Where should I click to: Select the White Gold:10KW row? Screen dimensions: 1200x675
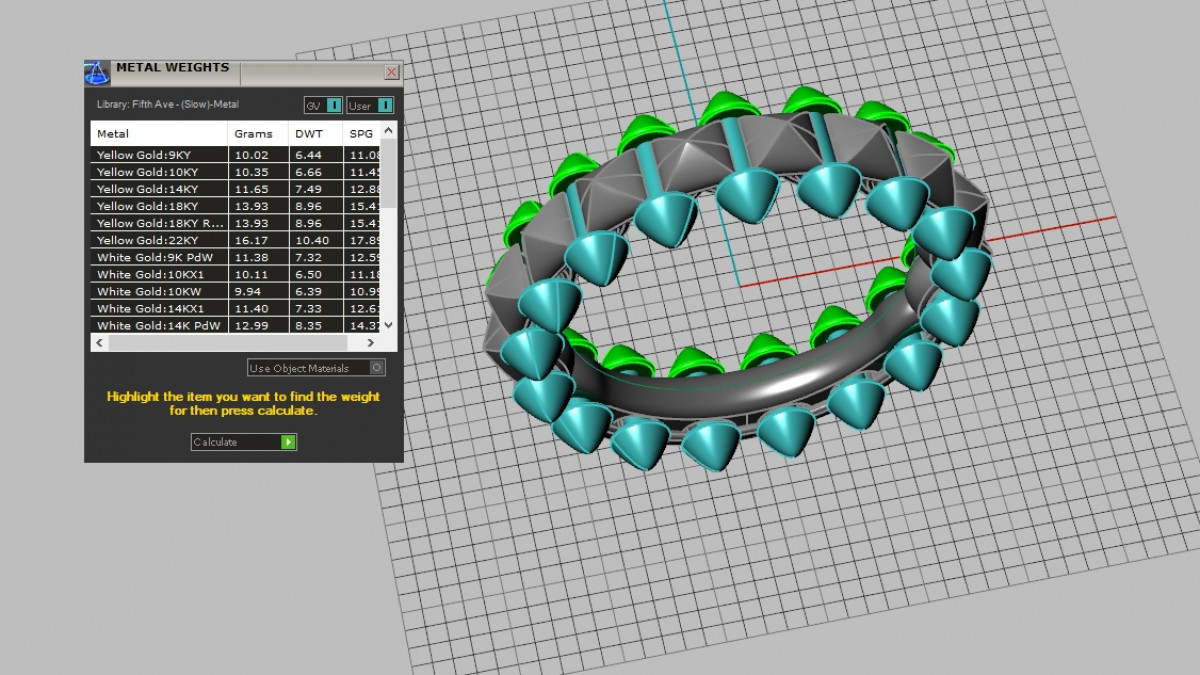coord(160,291)
